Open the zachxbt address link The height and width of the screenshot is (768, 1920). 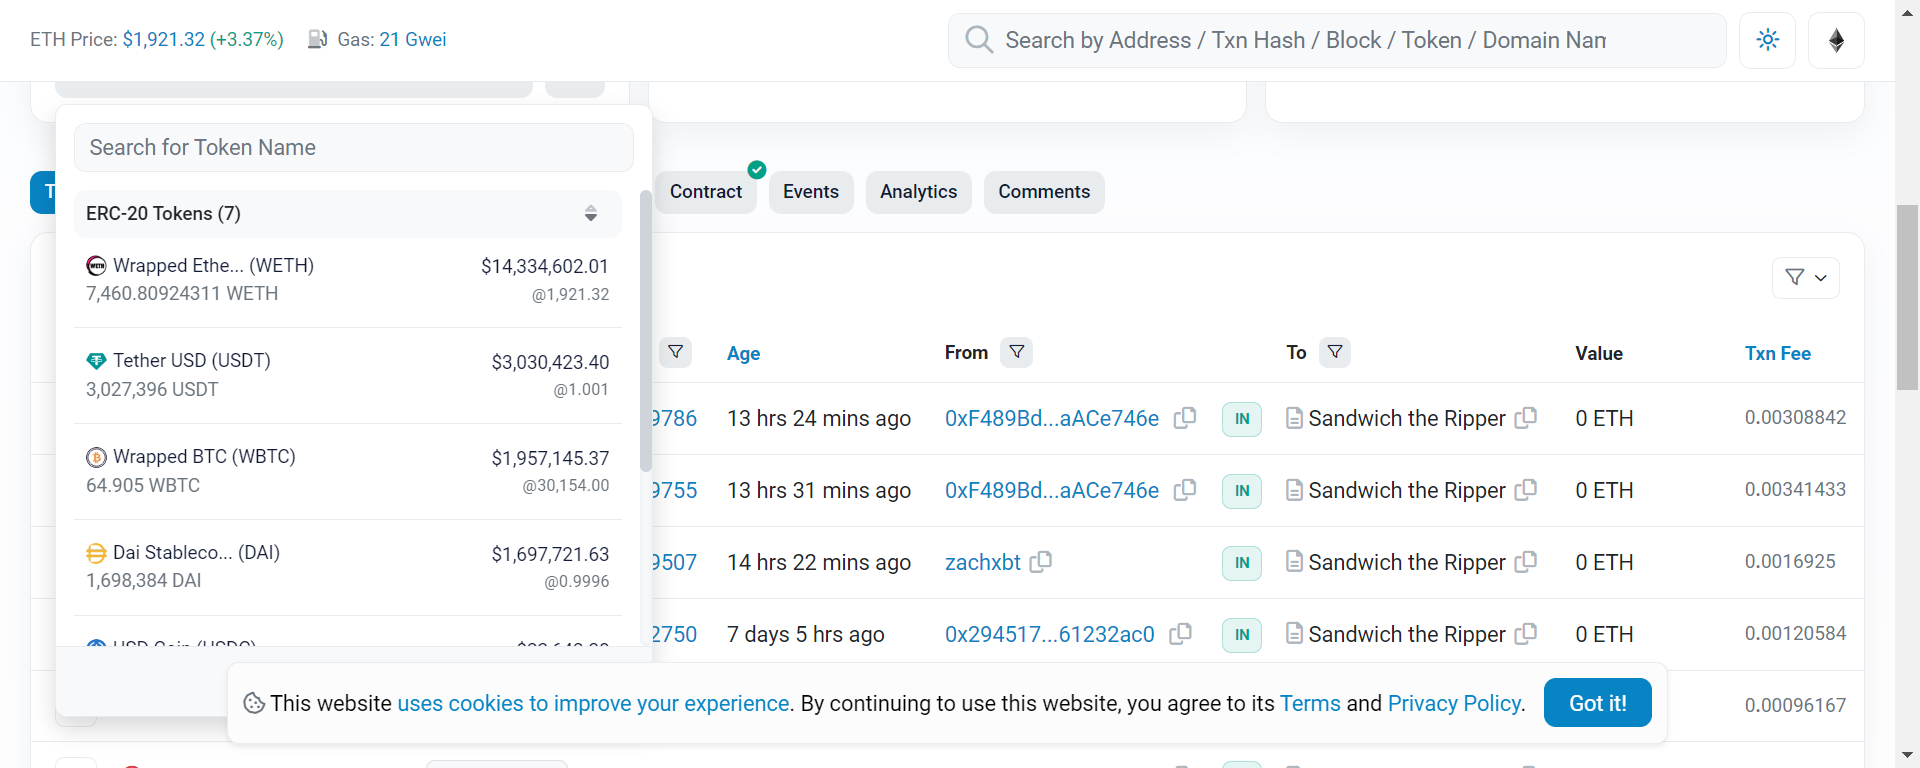[982, 562]
